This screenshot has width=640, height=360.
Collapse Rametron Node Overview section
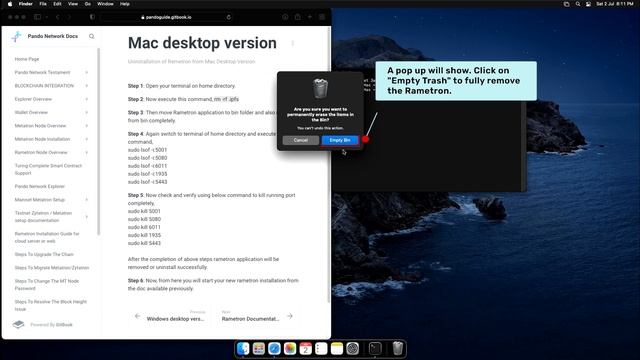(87, 153)
